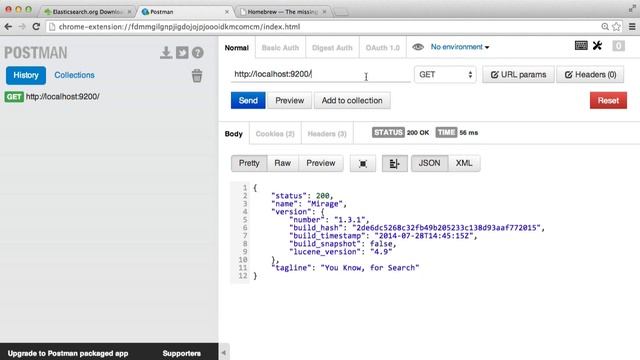
Task: Collapse sidebar with the arrow handle
Action: pyautogui.click(x=224, y=352)
